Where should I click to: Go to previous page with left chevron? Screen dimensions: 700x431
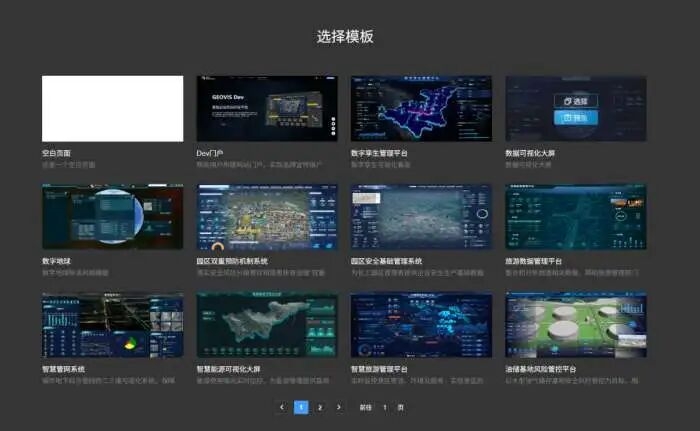282,407
